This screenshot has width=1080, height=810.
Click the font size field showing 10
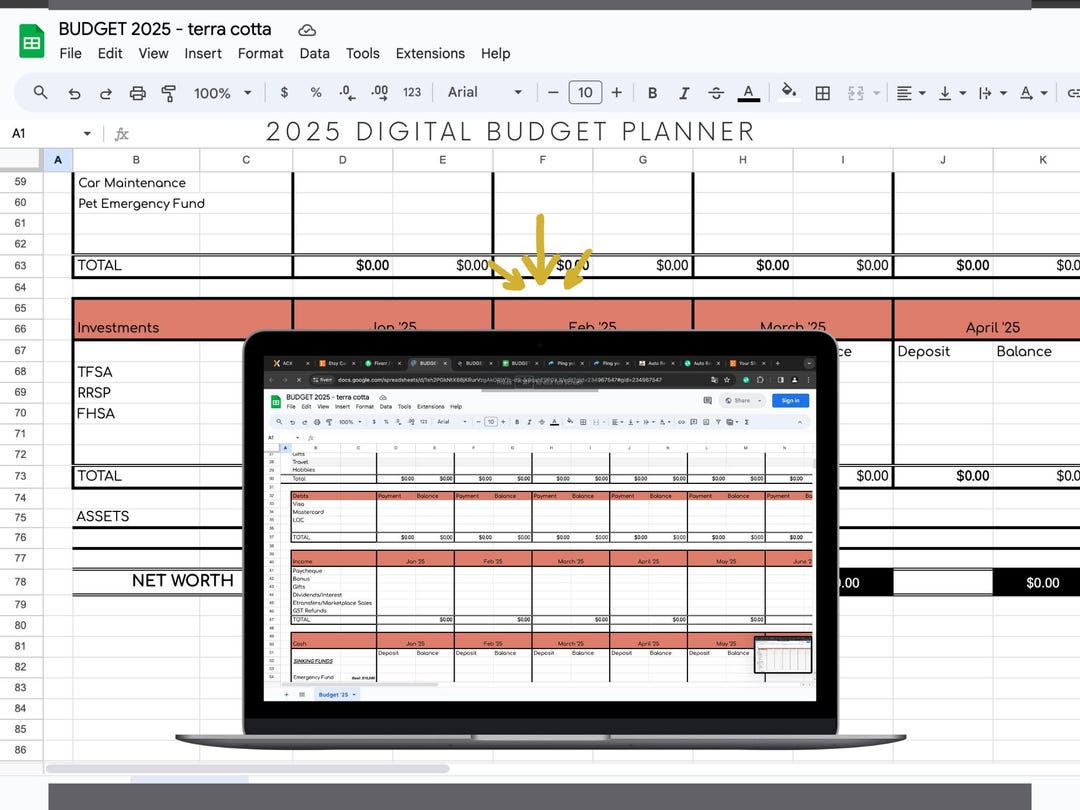click(x=585, y=92)
